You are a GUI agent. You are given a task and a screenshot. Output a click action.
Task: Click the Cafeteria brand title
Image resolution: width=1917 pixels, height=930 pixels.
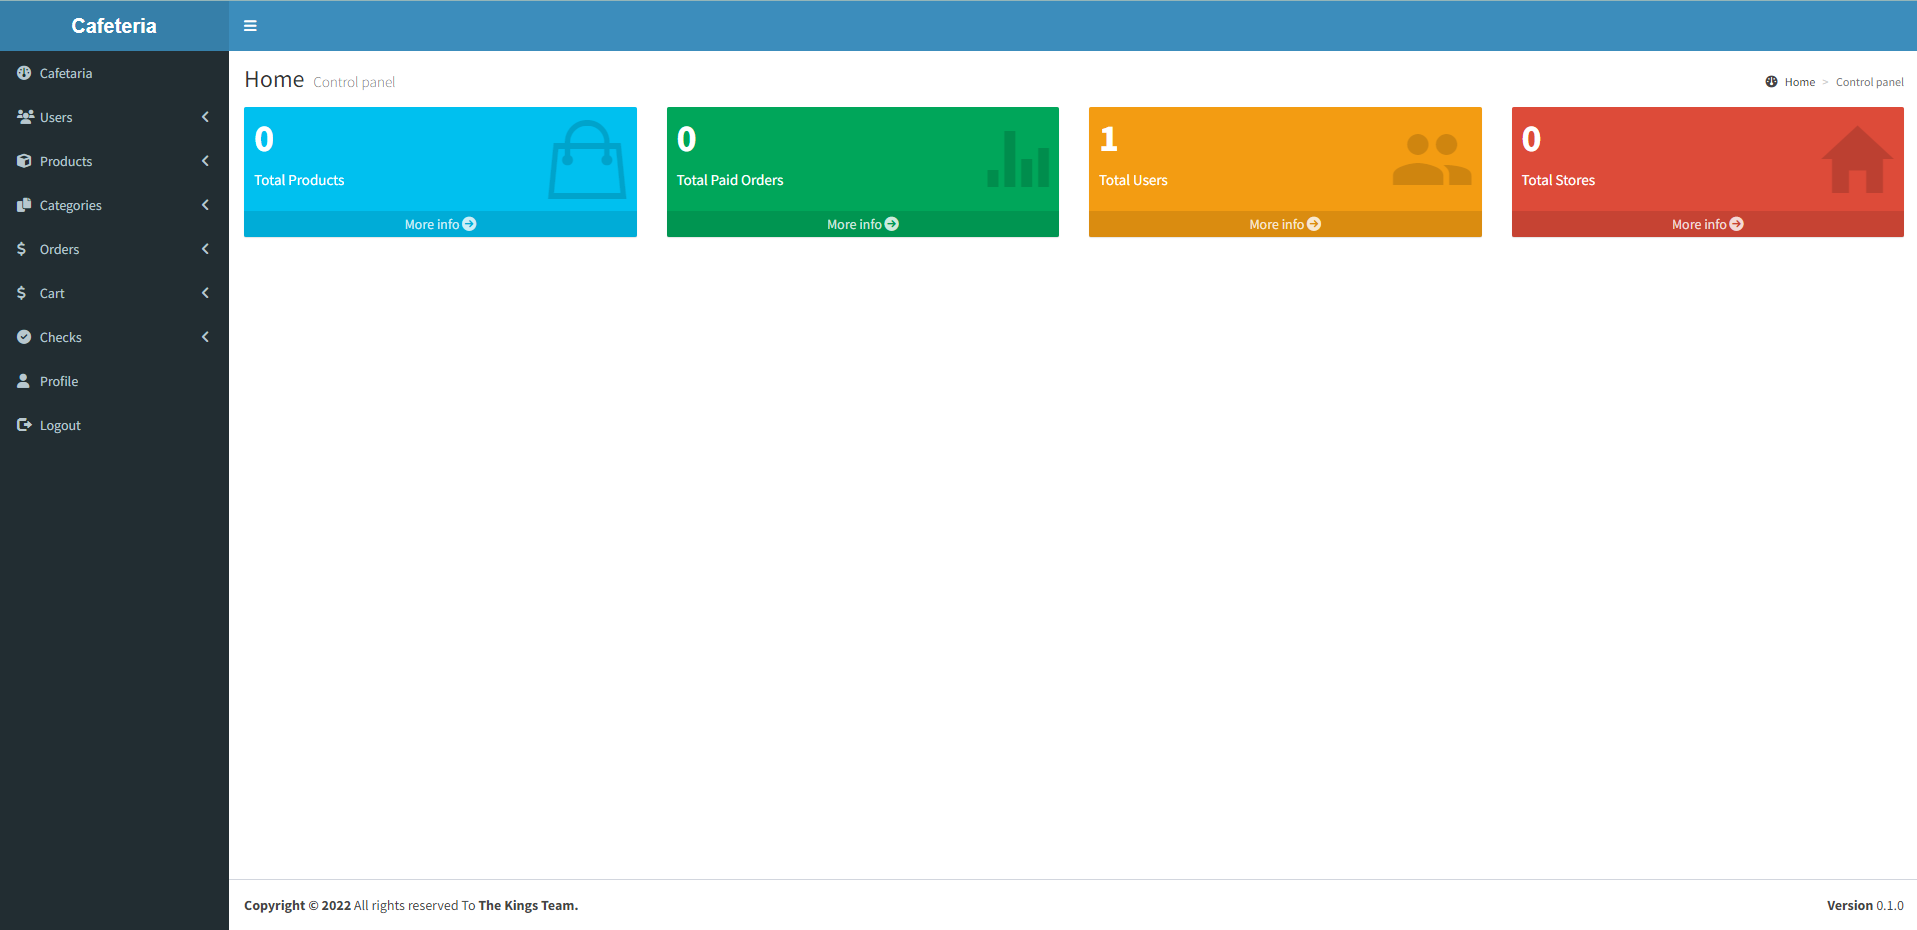(x=113, y=25)
